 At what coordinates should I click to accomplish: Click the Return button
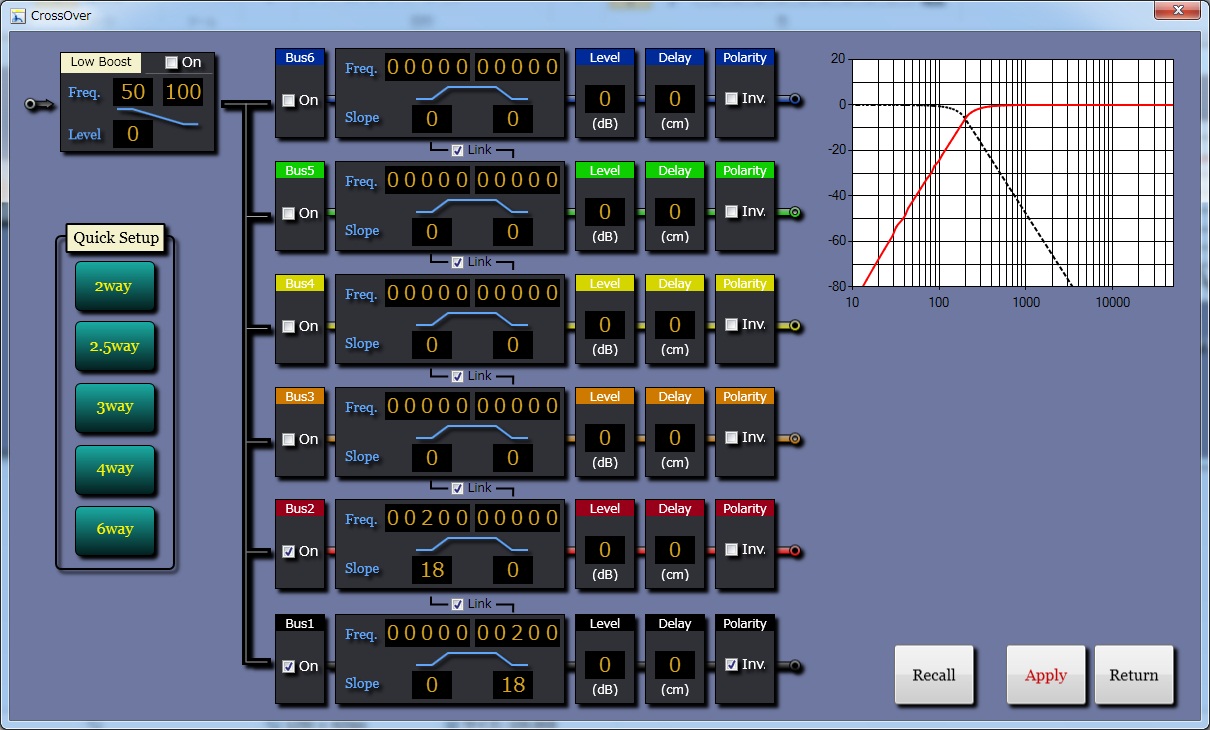coord(1133,675)
